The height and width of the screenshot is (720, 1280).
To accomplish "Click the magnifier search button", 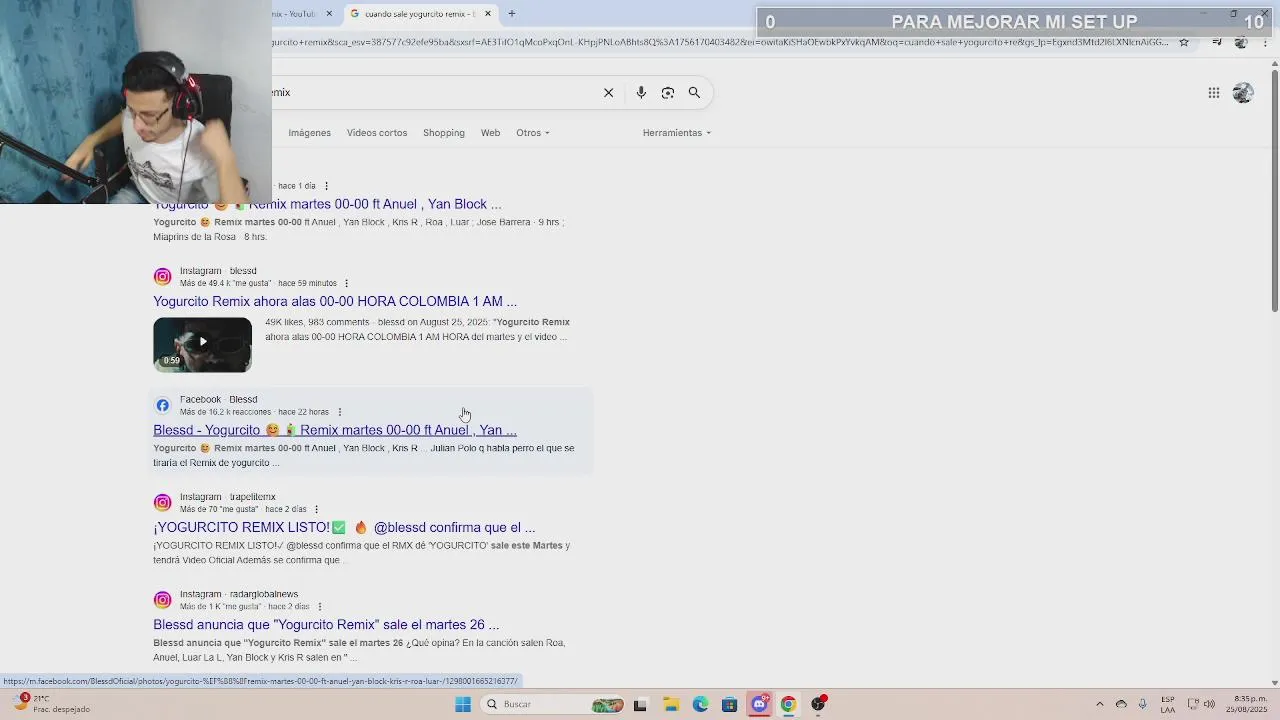I will 694,93.
